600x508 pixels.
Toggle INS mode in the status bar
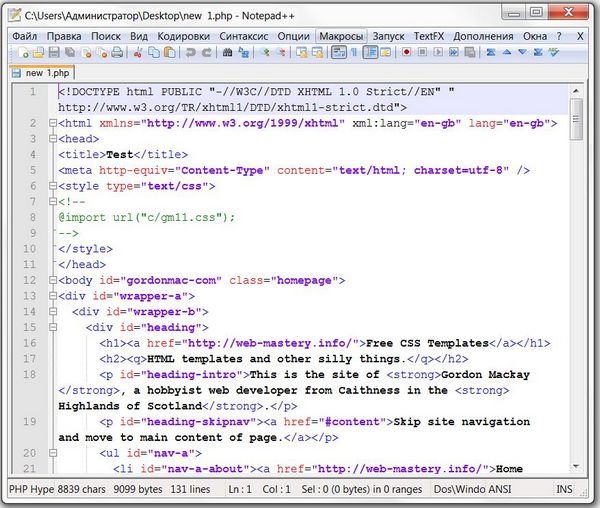pyautogui.click(x=564, y=489)
